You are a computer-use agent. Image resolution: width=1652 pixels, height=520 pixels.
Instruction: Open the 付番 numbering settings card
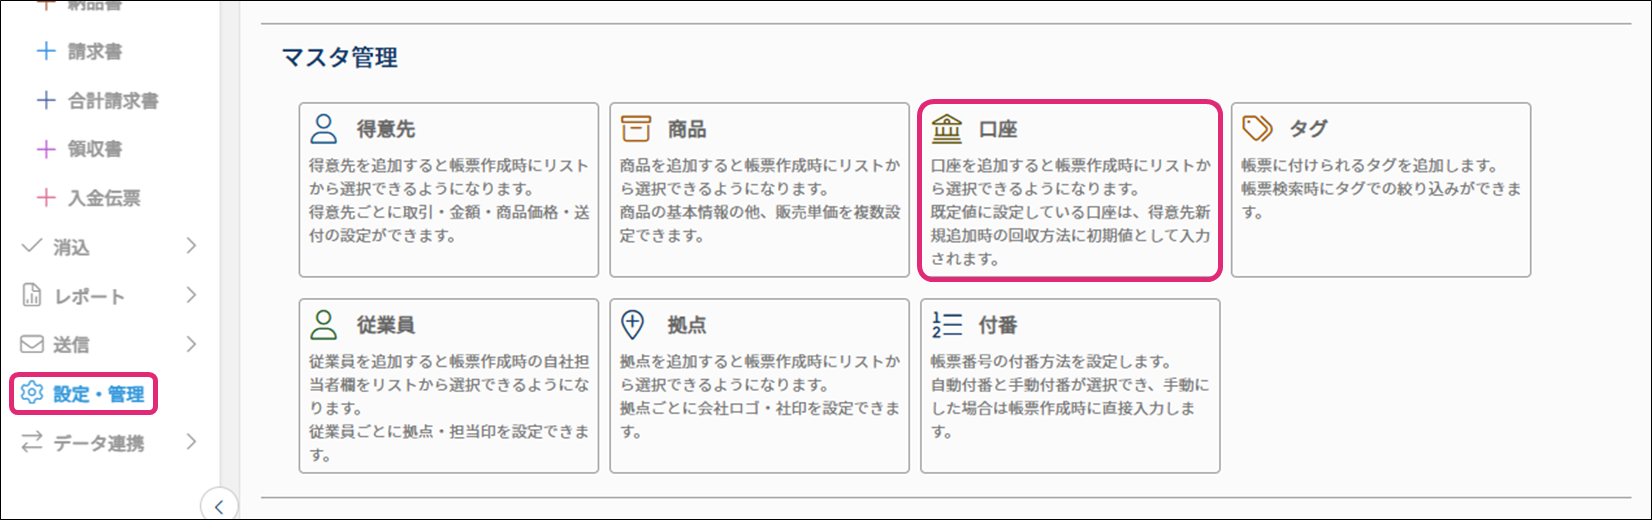coord(1069,386)
